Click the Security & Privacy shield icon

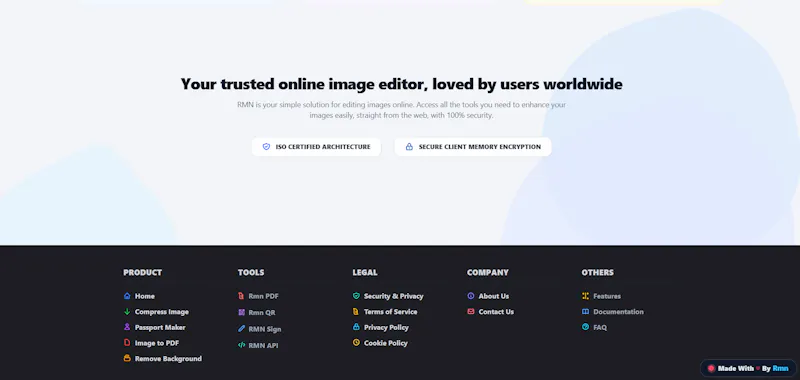click(x=356, y=296)
